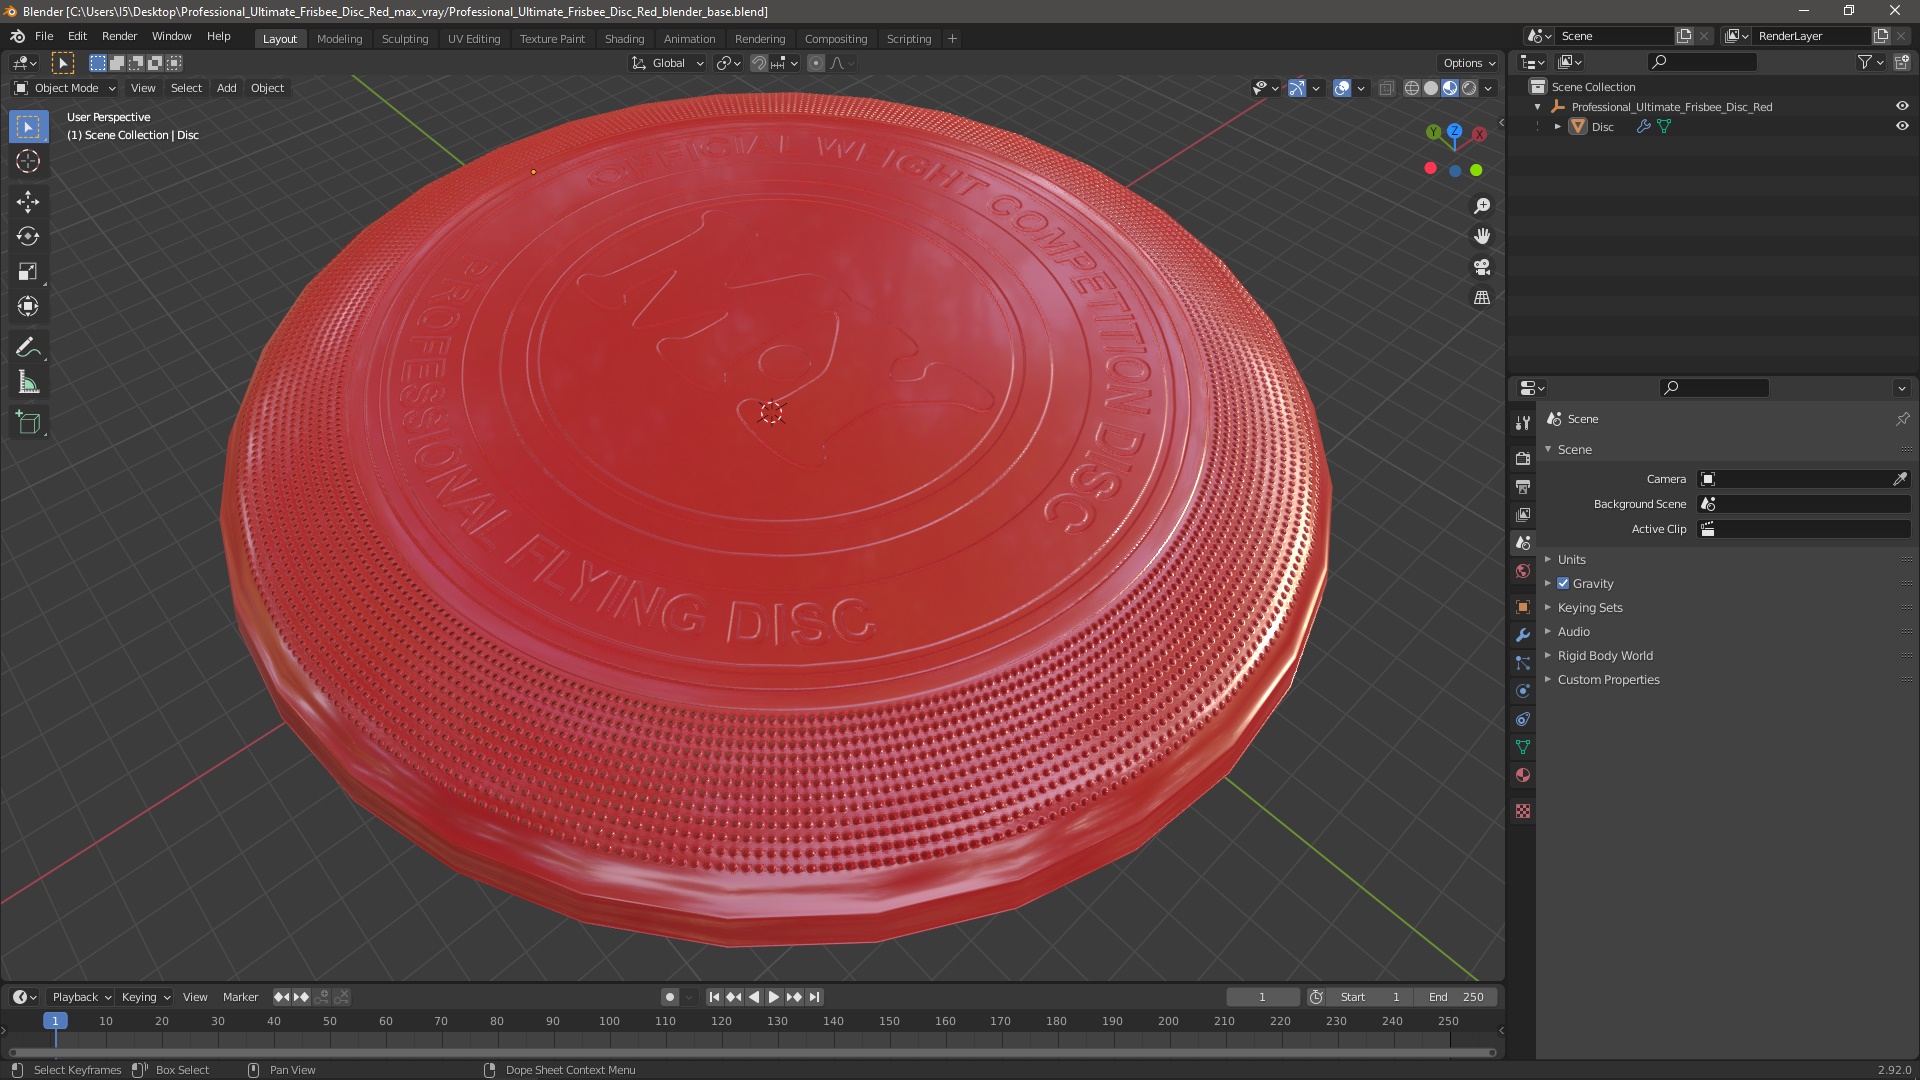Switch to the UV Editing workspace tab
1920x1080 pixels.
tap(474, 39)
